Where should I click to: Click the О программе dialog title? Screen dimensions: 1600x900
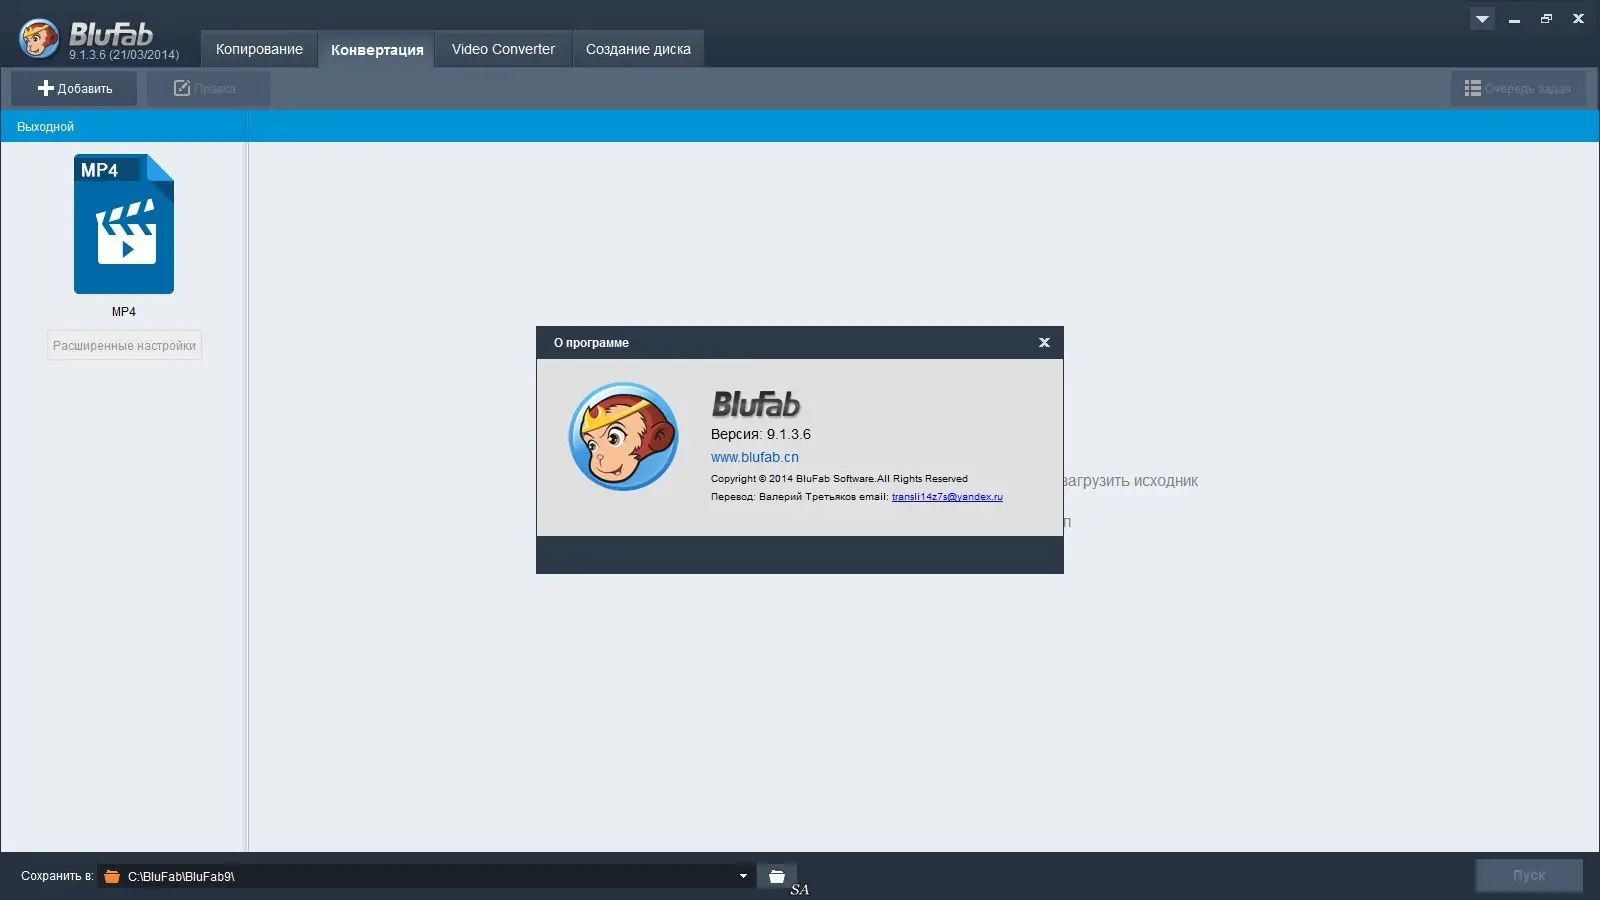click(x=591, y=342)
